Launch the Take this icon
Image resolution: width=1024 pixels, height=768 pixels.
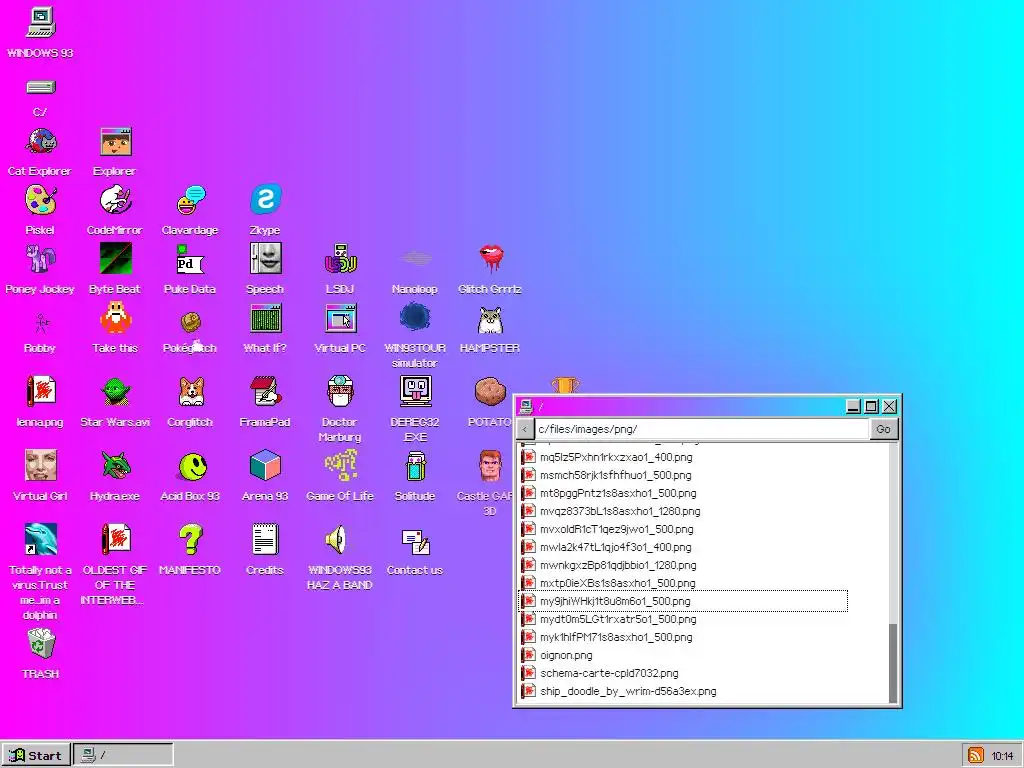(116, 318)
